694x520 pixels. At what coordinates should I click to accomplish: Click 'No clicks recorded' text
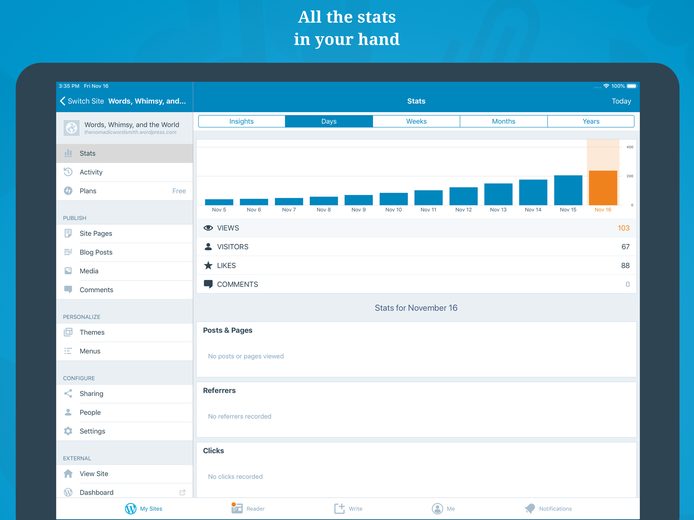pos(235,476)
